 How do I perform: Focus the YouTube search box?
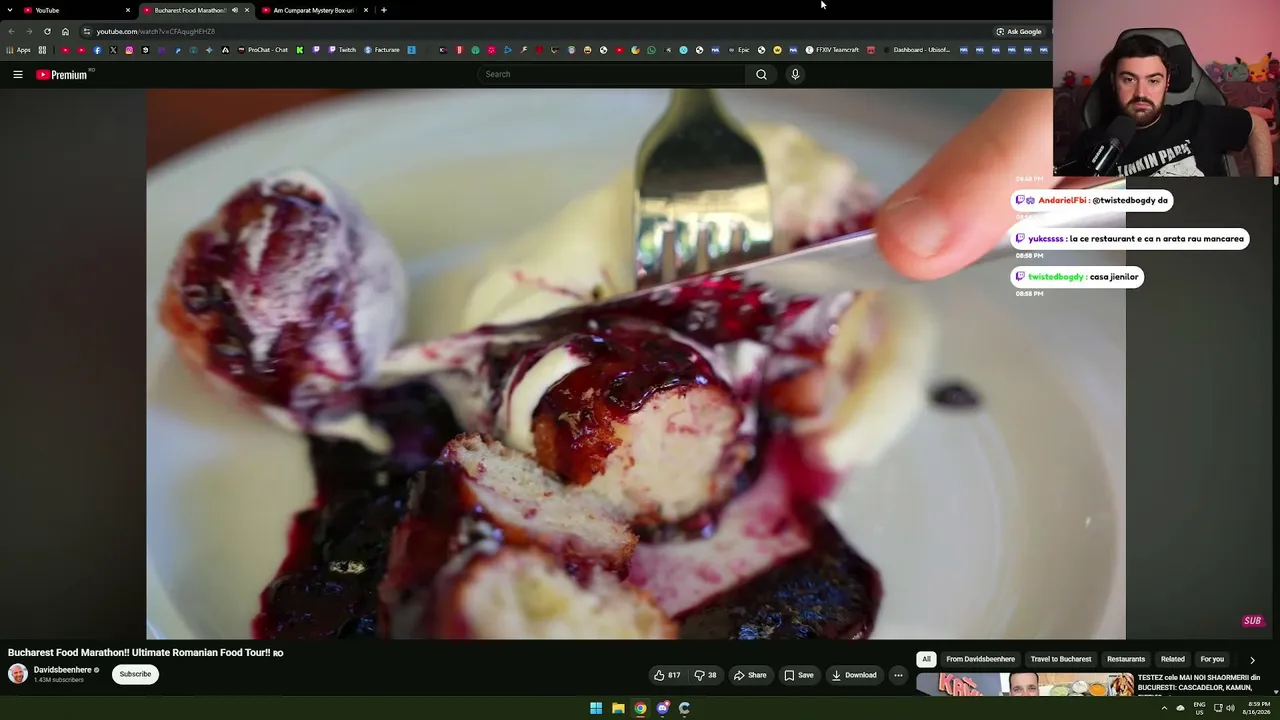click(x=612, y=74)
